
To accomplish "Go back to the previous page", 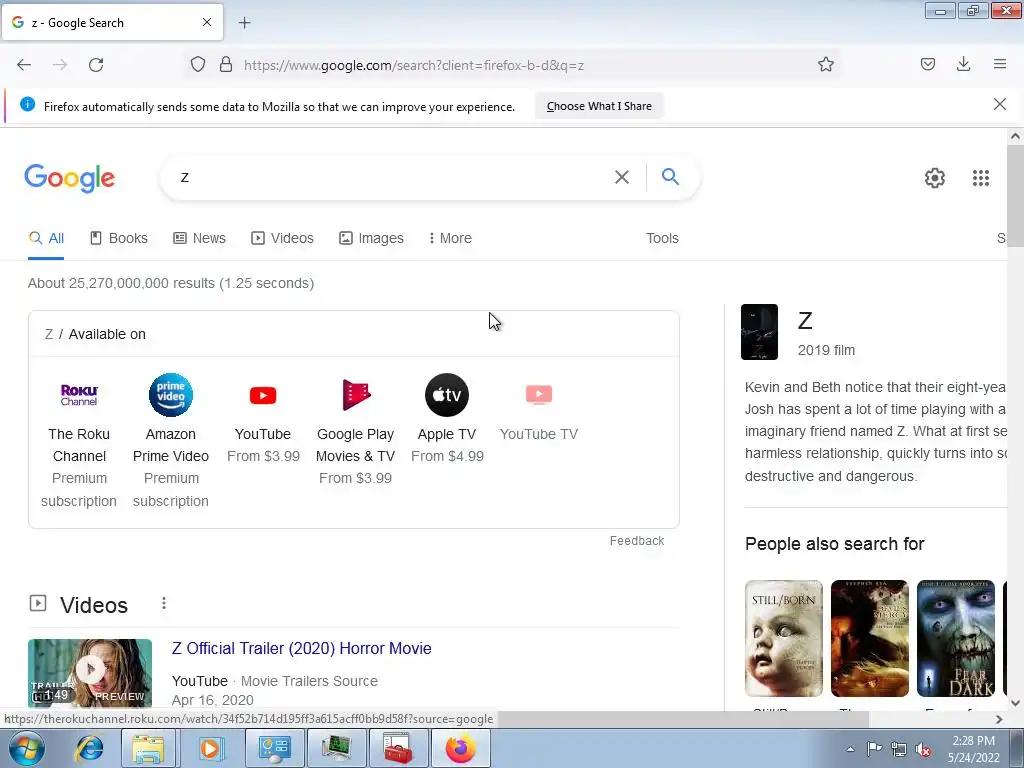I will pyautogui.click(x=24, y=65).
